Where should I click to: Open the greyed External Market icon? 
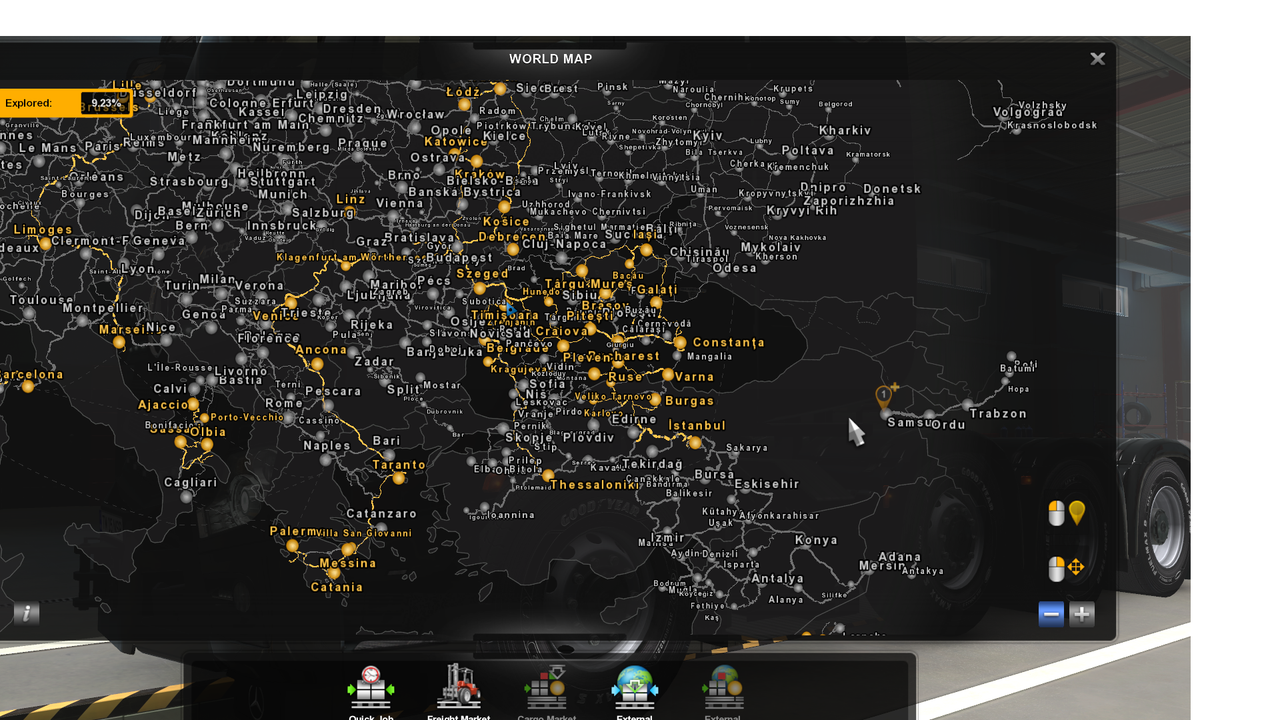coord(722,688)
